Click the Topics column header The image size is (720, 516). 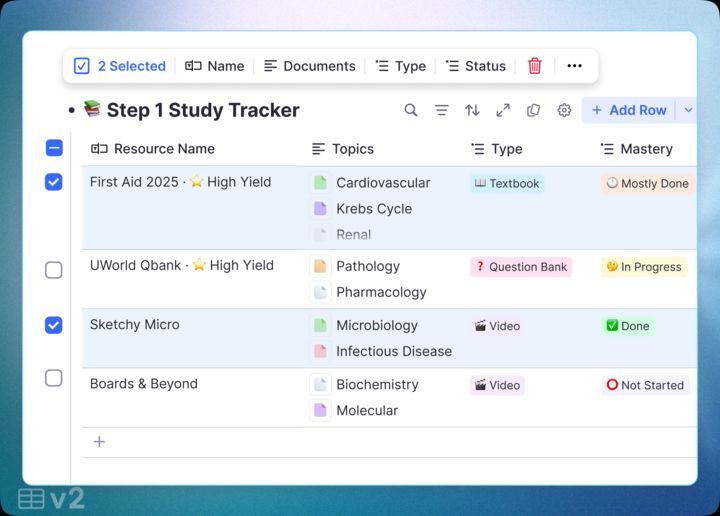343,149
